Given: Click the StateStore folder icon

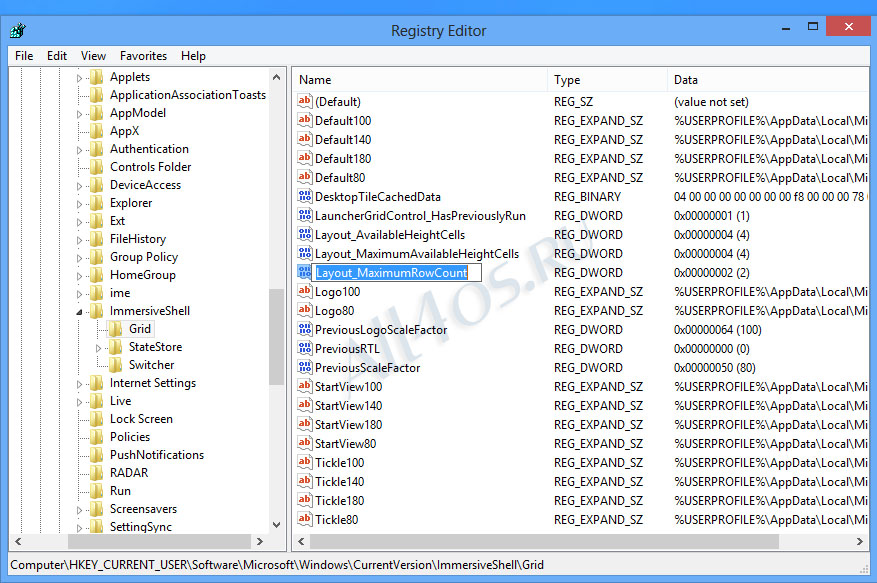Looking at the screenshot, I should tap(116, 346).
